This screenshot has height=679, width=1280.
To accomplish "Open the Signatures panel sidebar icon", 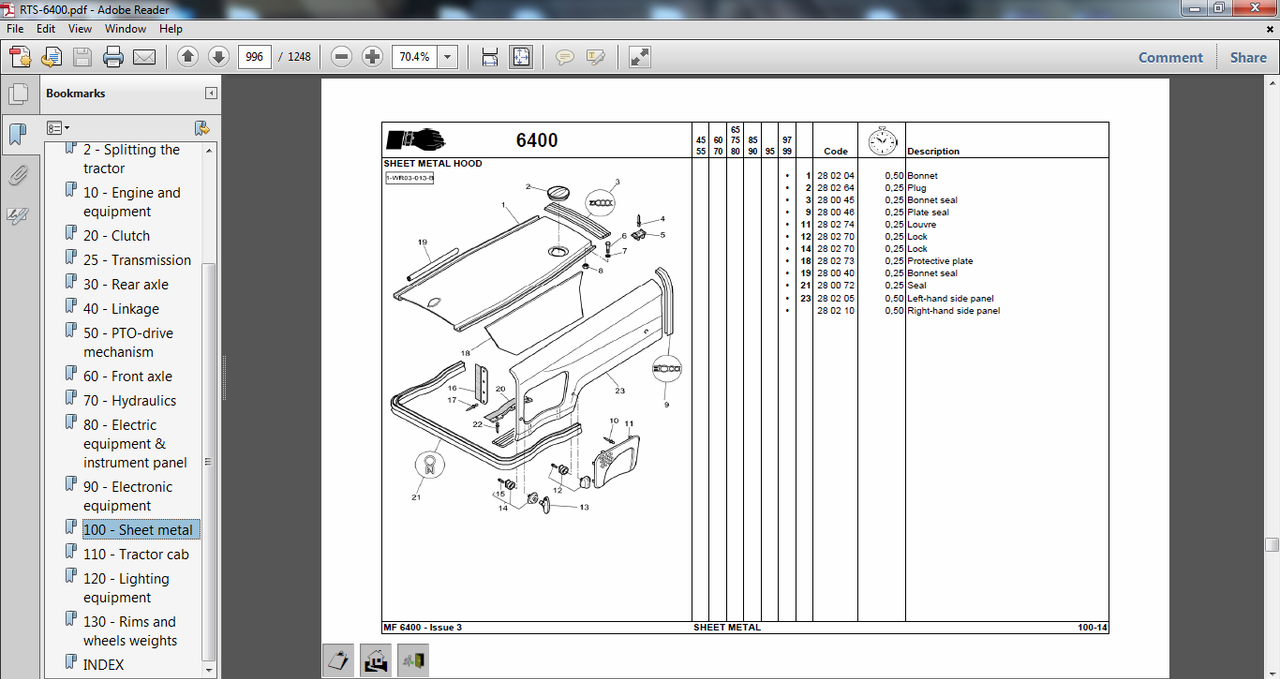I will (17, 214).
